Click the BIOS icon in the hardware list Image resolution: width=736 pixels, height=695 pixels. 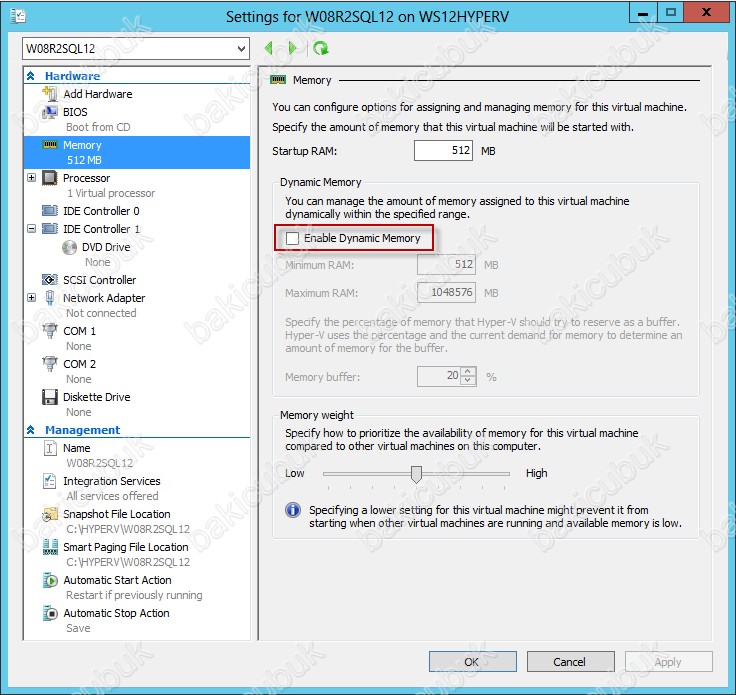pos(50,112)
